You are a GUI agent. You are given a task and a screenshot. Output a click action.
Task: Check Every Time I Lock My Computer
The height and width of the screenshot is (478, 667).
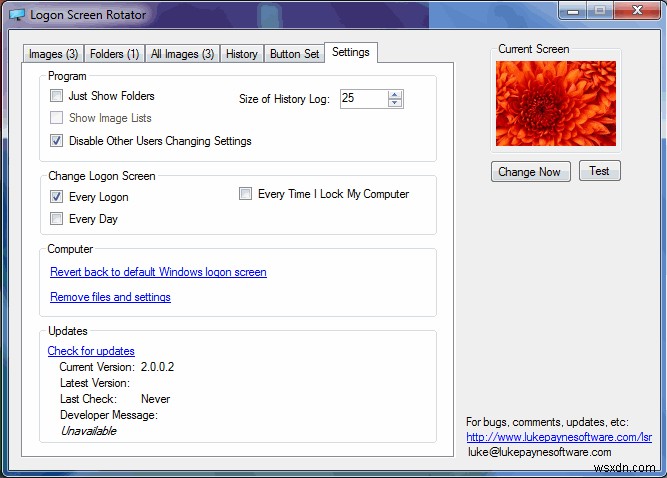[245, 194]
